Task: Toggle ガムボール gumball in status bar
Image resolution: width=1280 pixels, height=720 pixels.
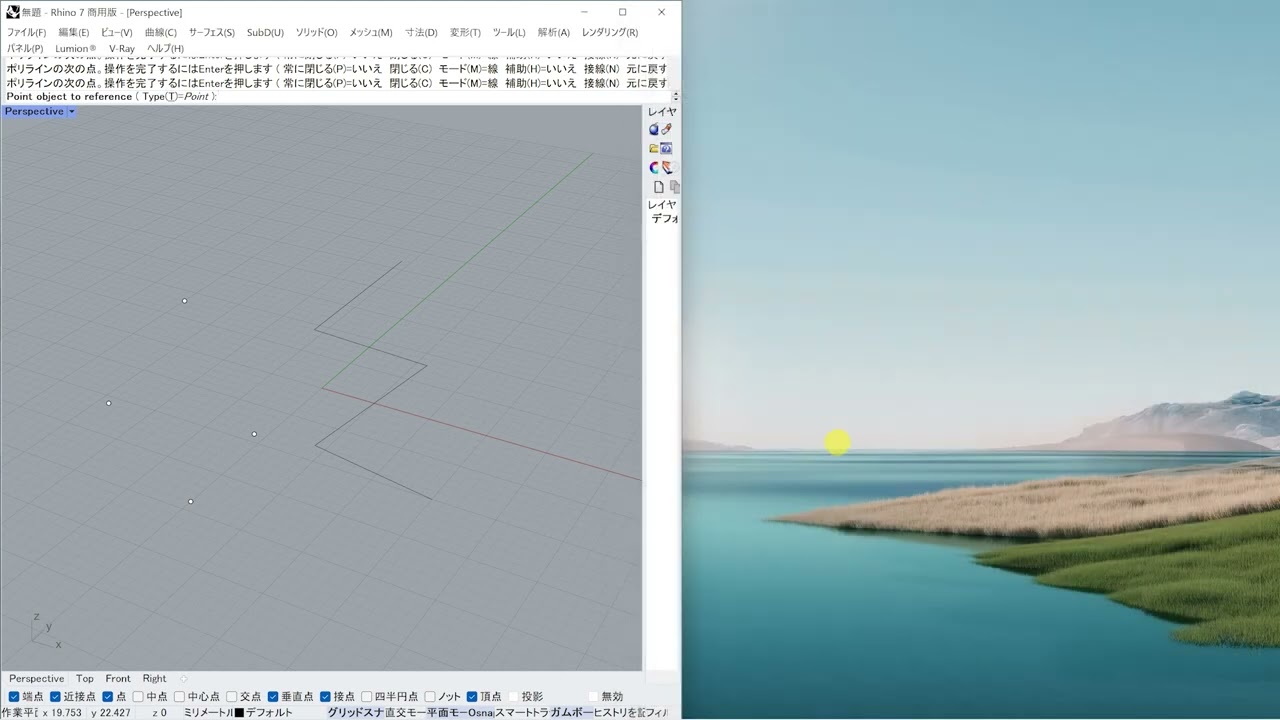Action: (571, 713)
